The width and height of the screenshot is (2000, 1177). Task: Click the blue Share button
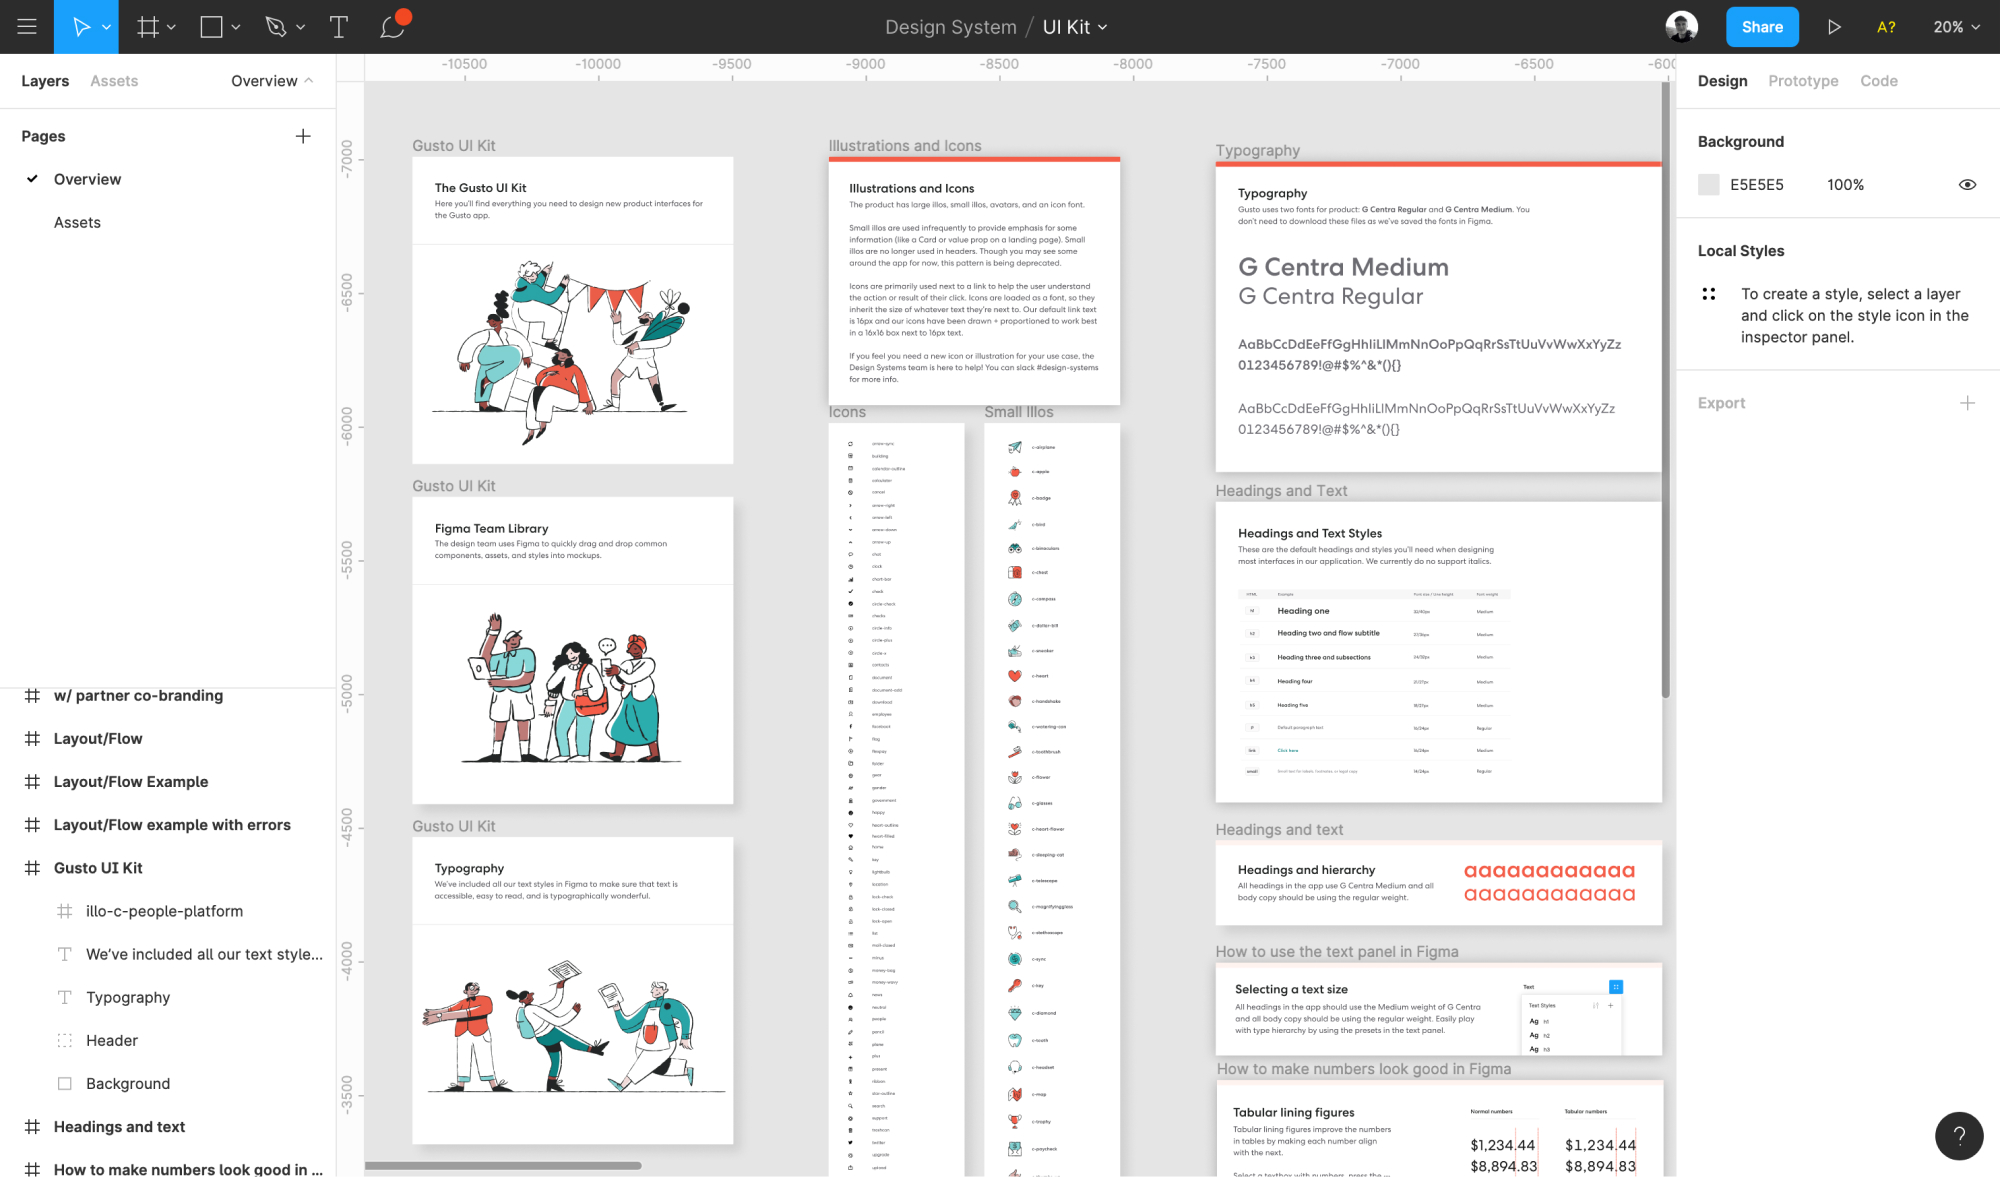point(1761,27)
